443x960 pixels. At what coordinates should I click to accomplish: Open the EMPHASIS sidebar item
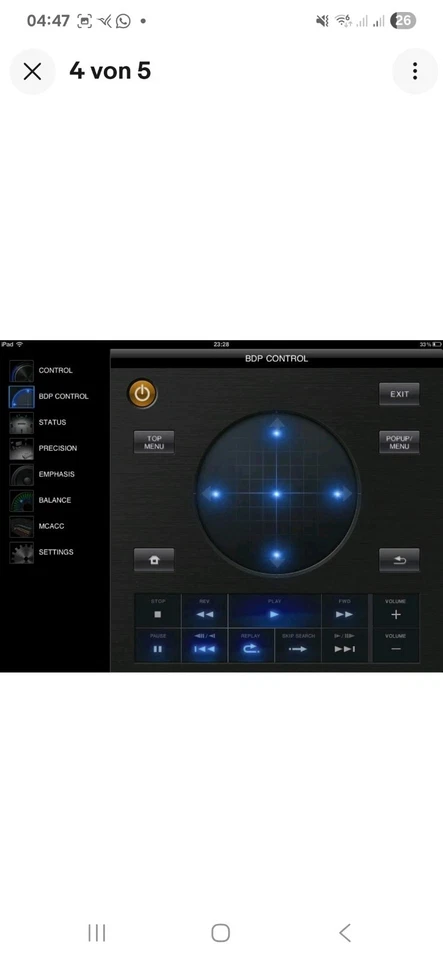click(43, 474)
